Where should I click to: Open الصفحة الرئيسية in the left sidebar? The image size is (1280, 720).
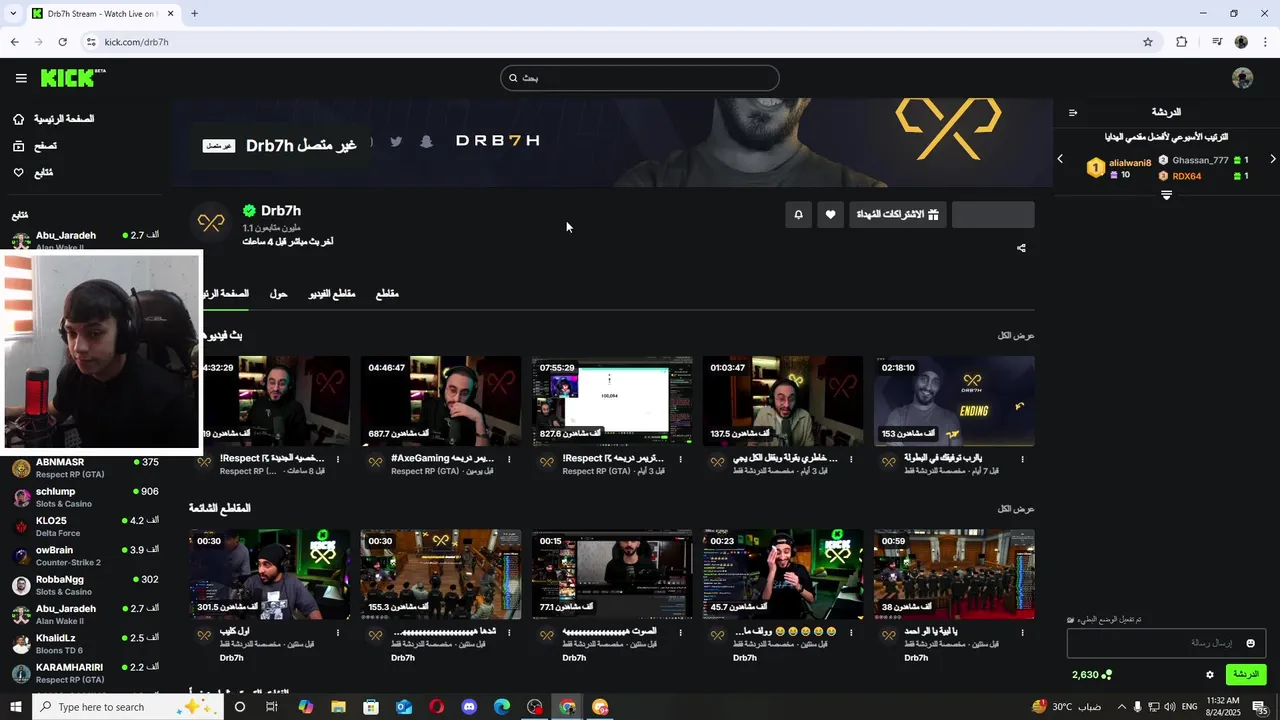[64, 119]
